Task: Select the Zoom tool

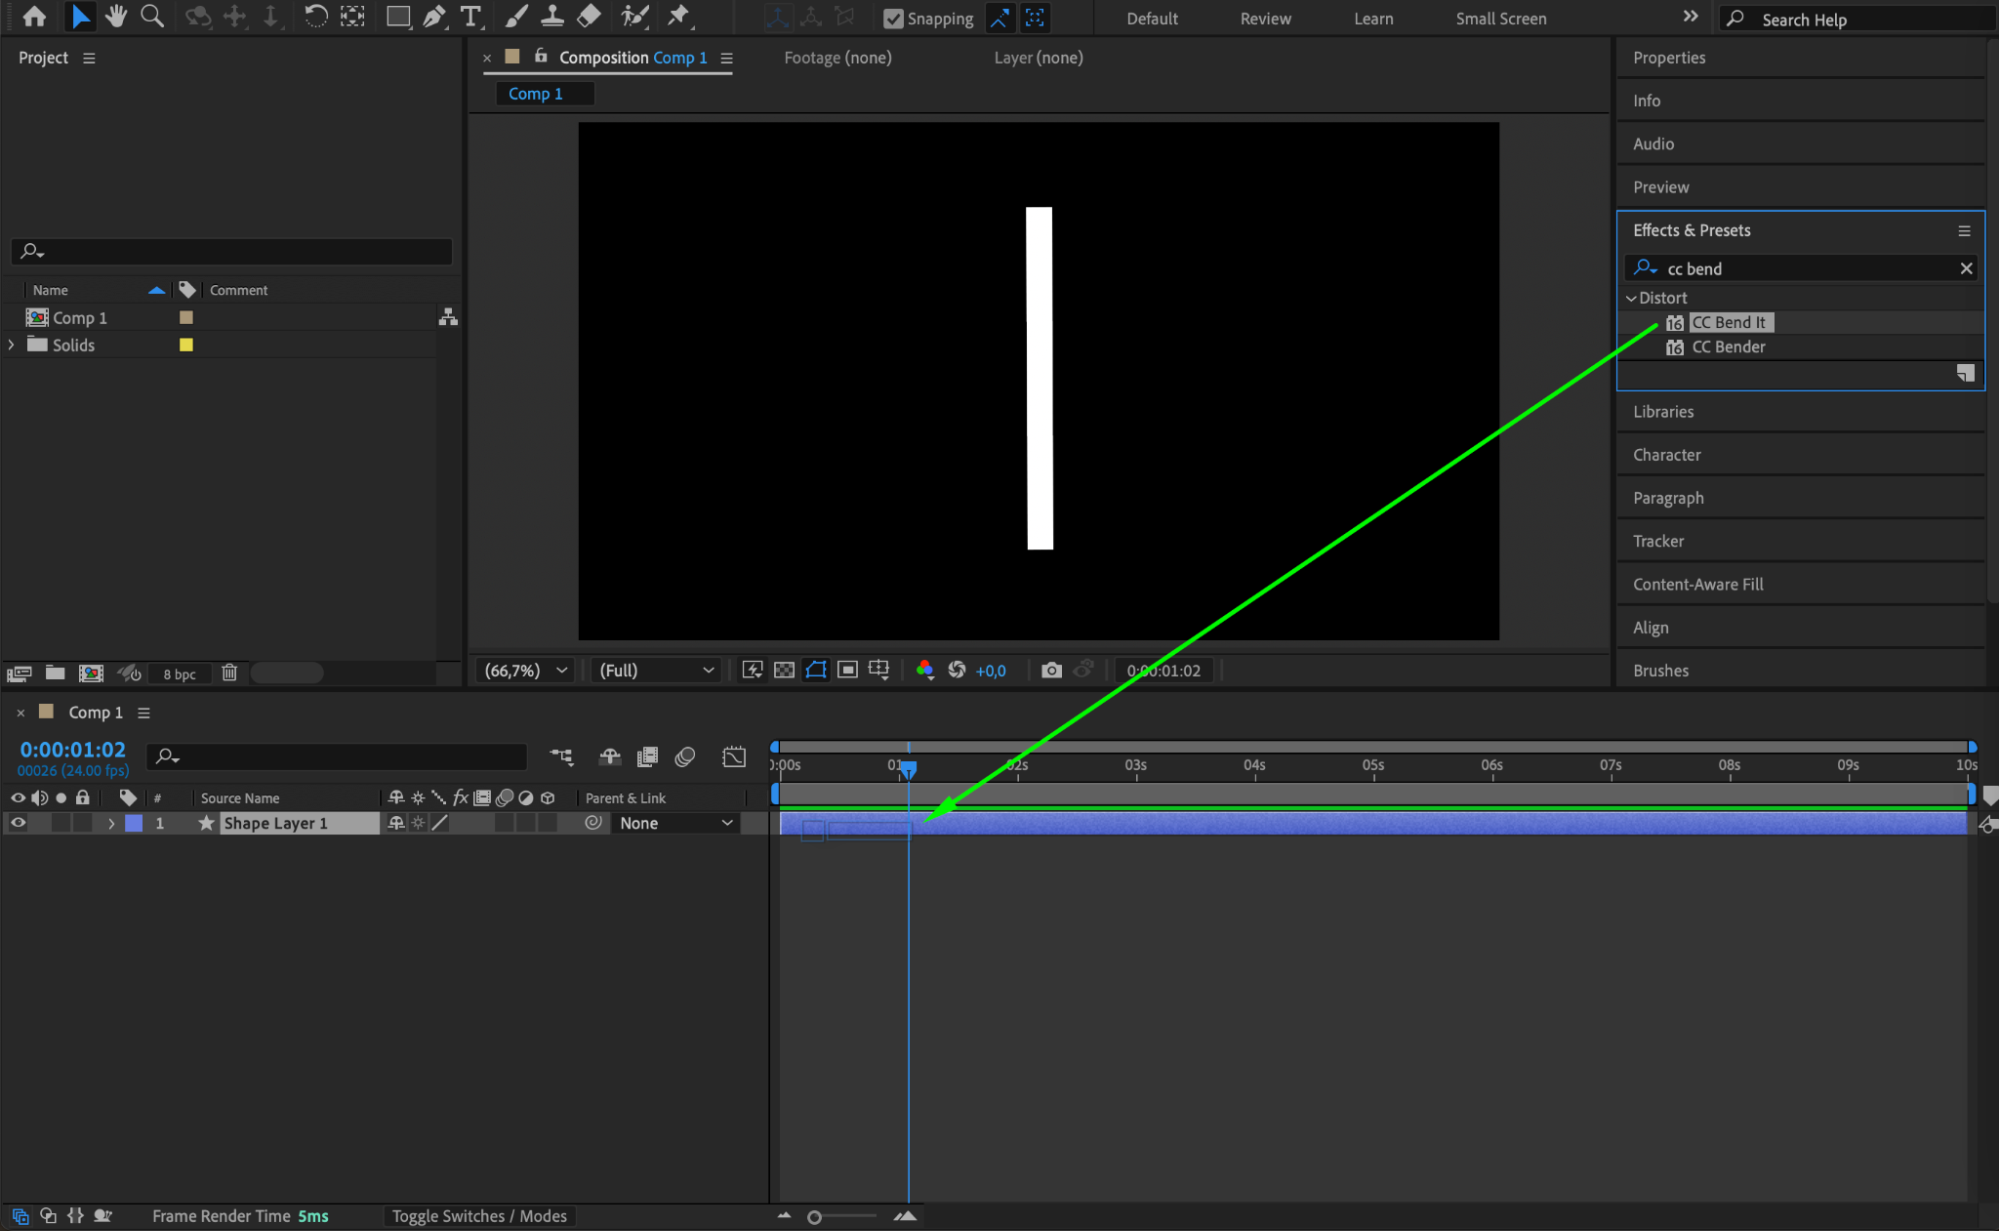Action: point(152,16)
